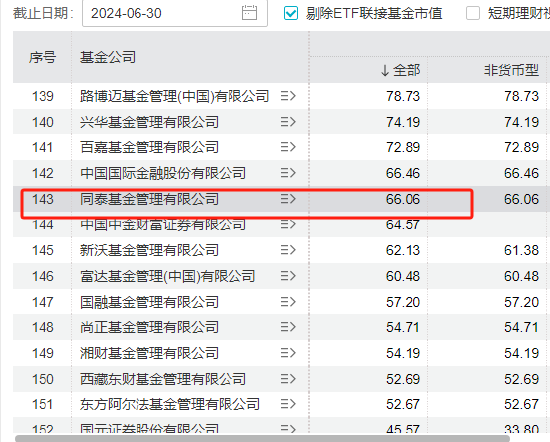This screenshot has width=550, height=442.
Task: Click the details icon for 兴华基金管理有限公司
Action: click(x=288, y=122)
